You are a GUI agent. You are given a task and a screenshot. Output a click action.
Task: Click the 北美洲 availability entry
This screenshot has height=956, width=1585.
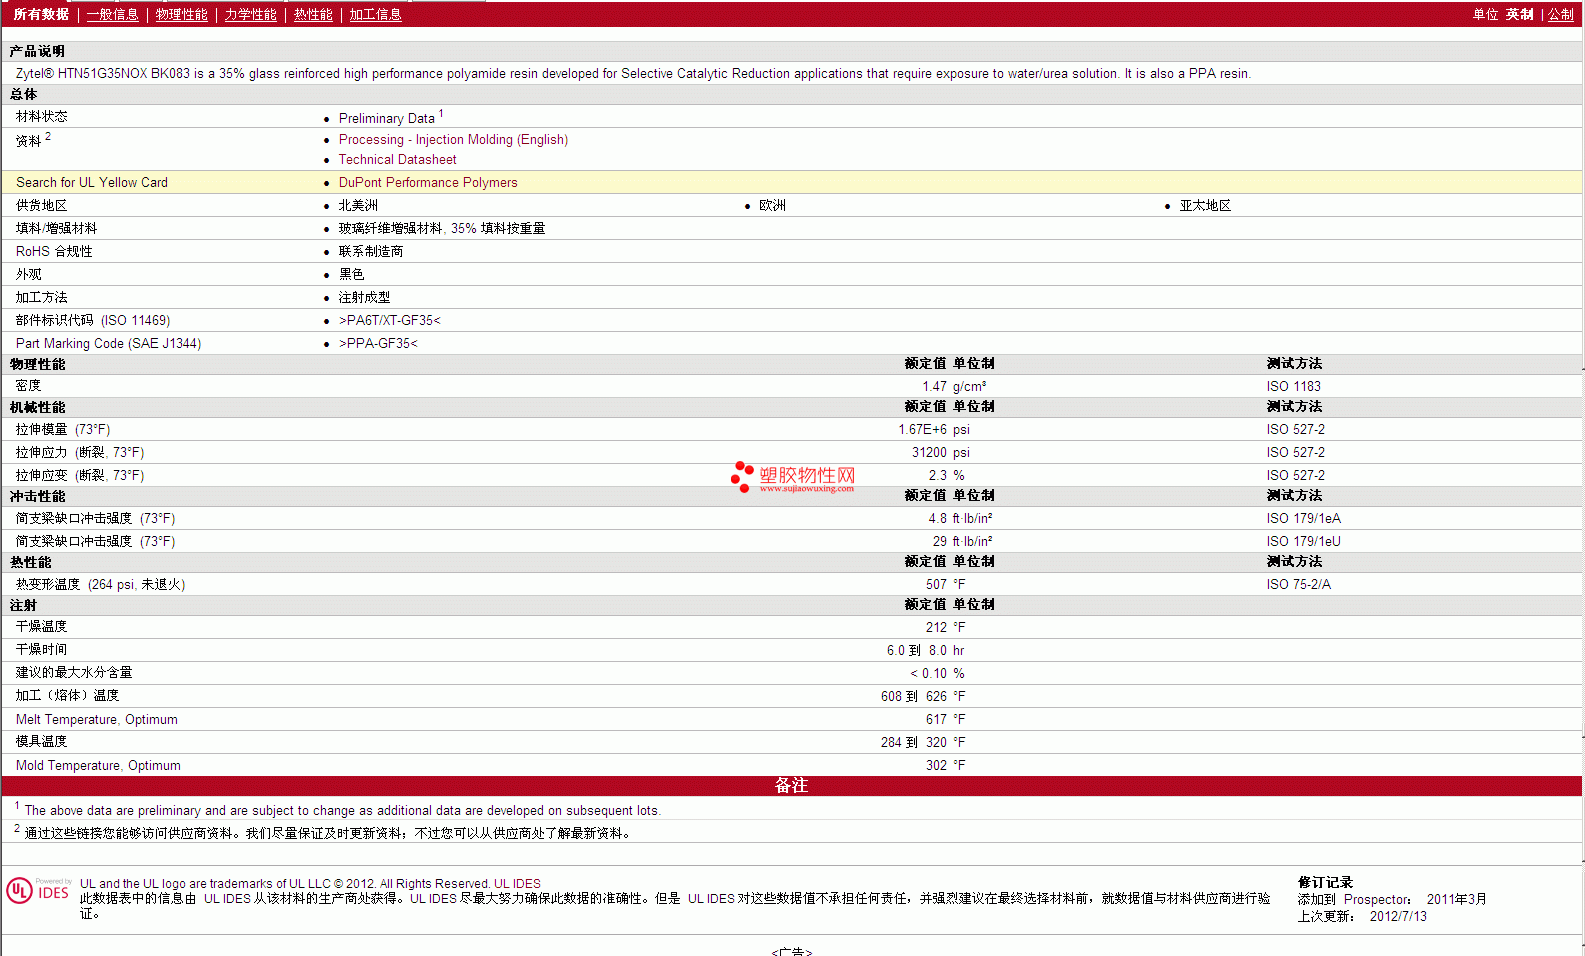358,206
